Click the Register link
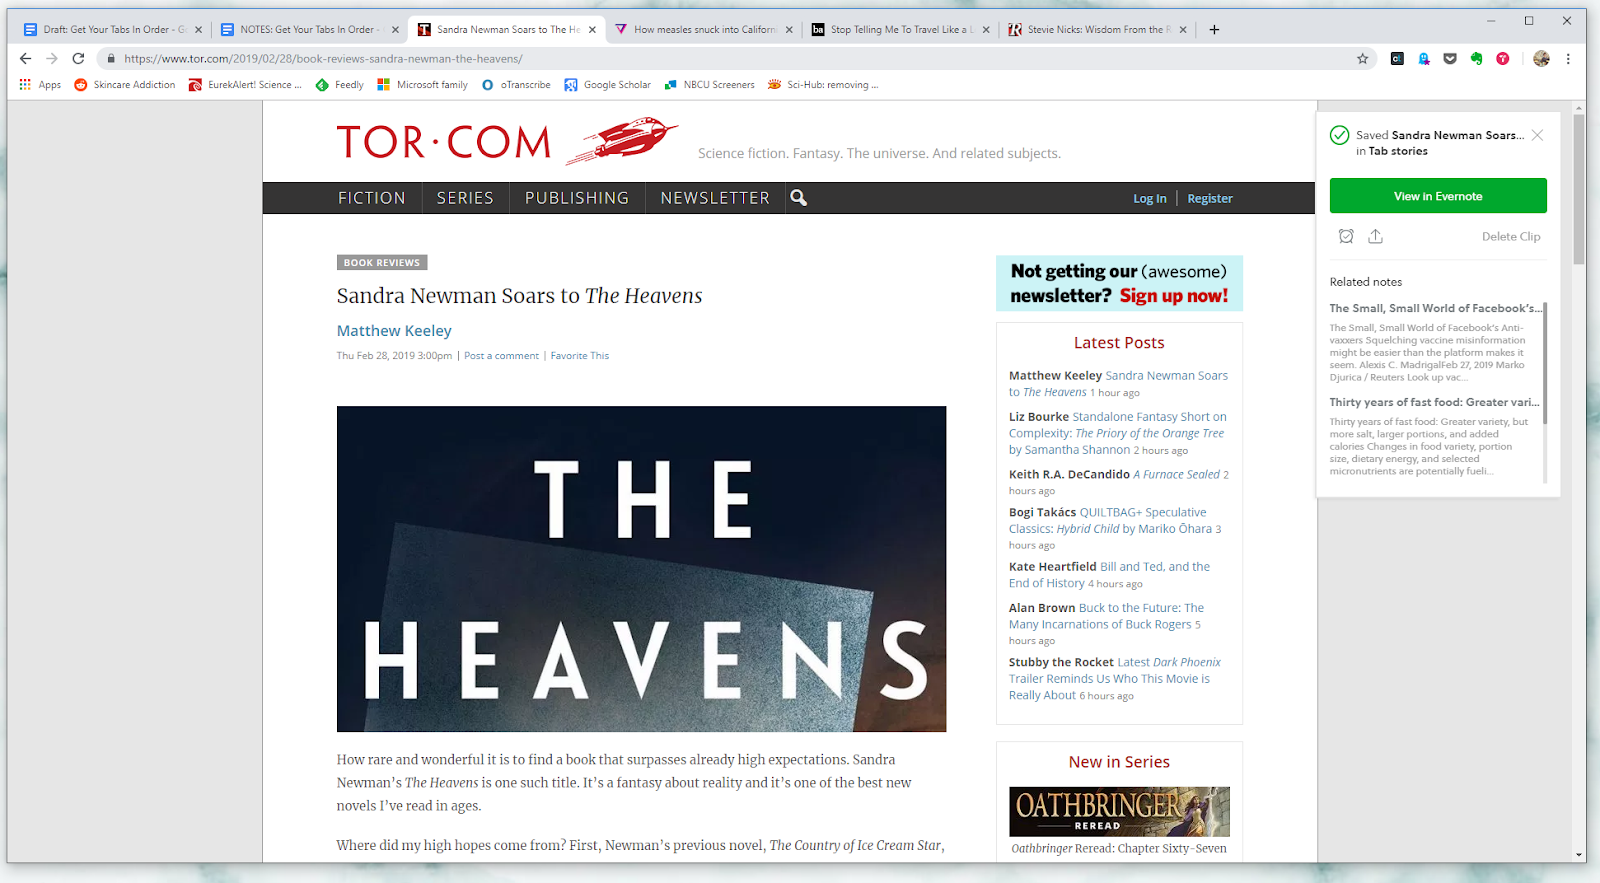 (x=1210, y=199)
